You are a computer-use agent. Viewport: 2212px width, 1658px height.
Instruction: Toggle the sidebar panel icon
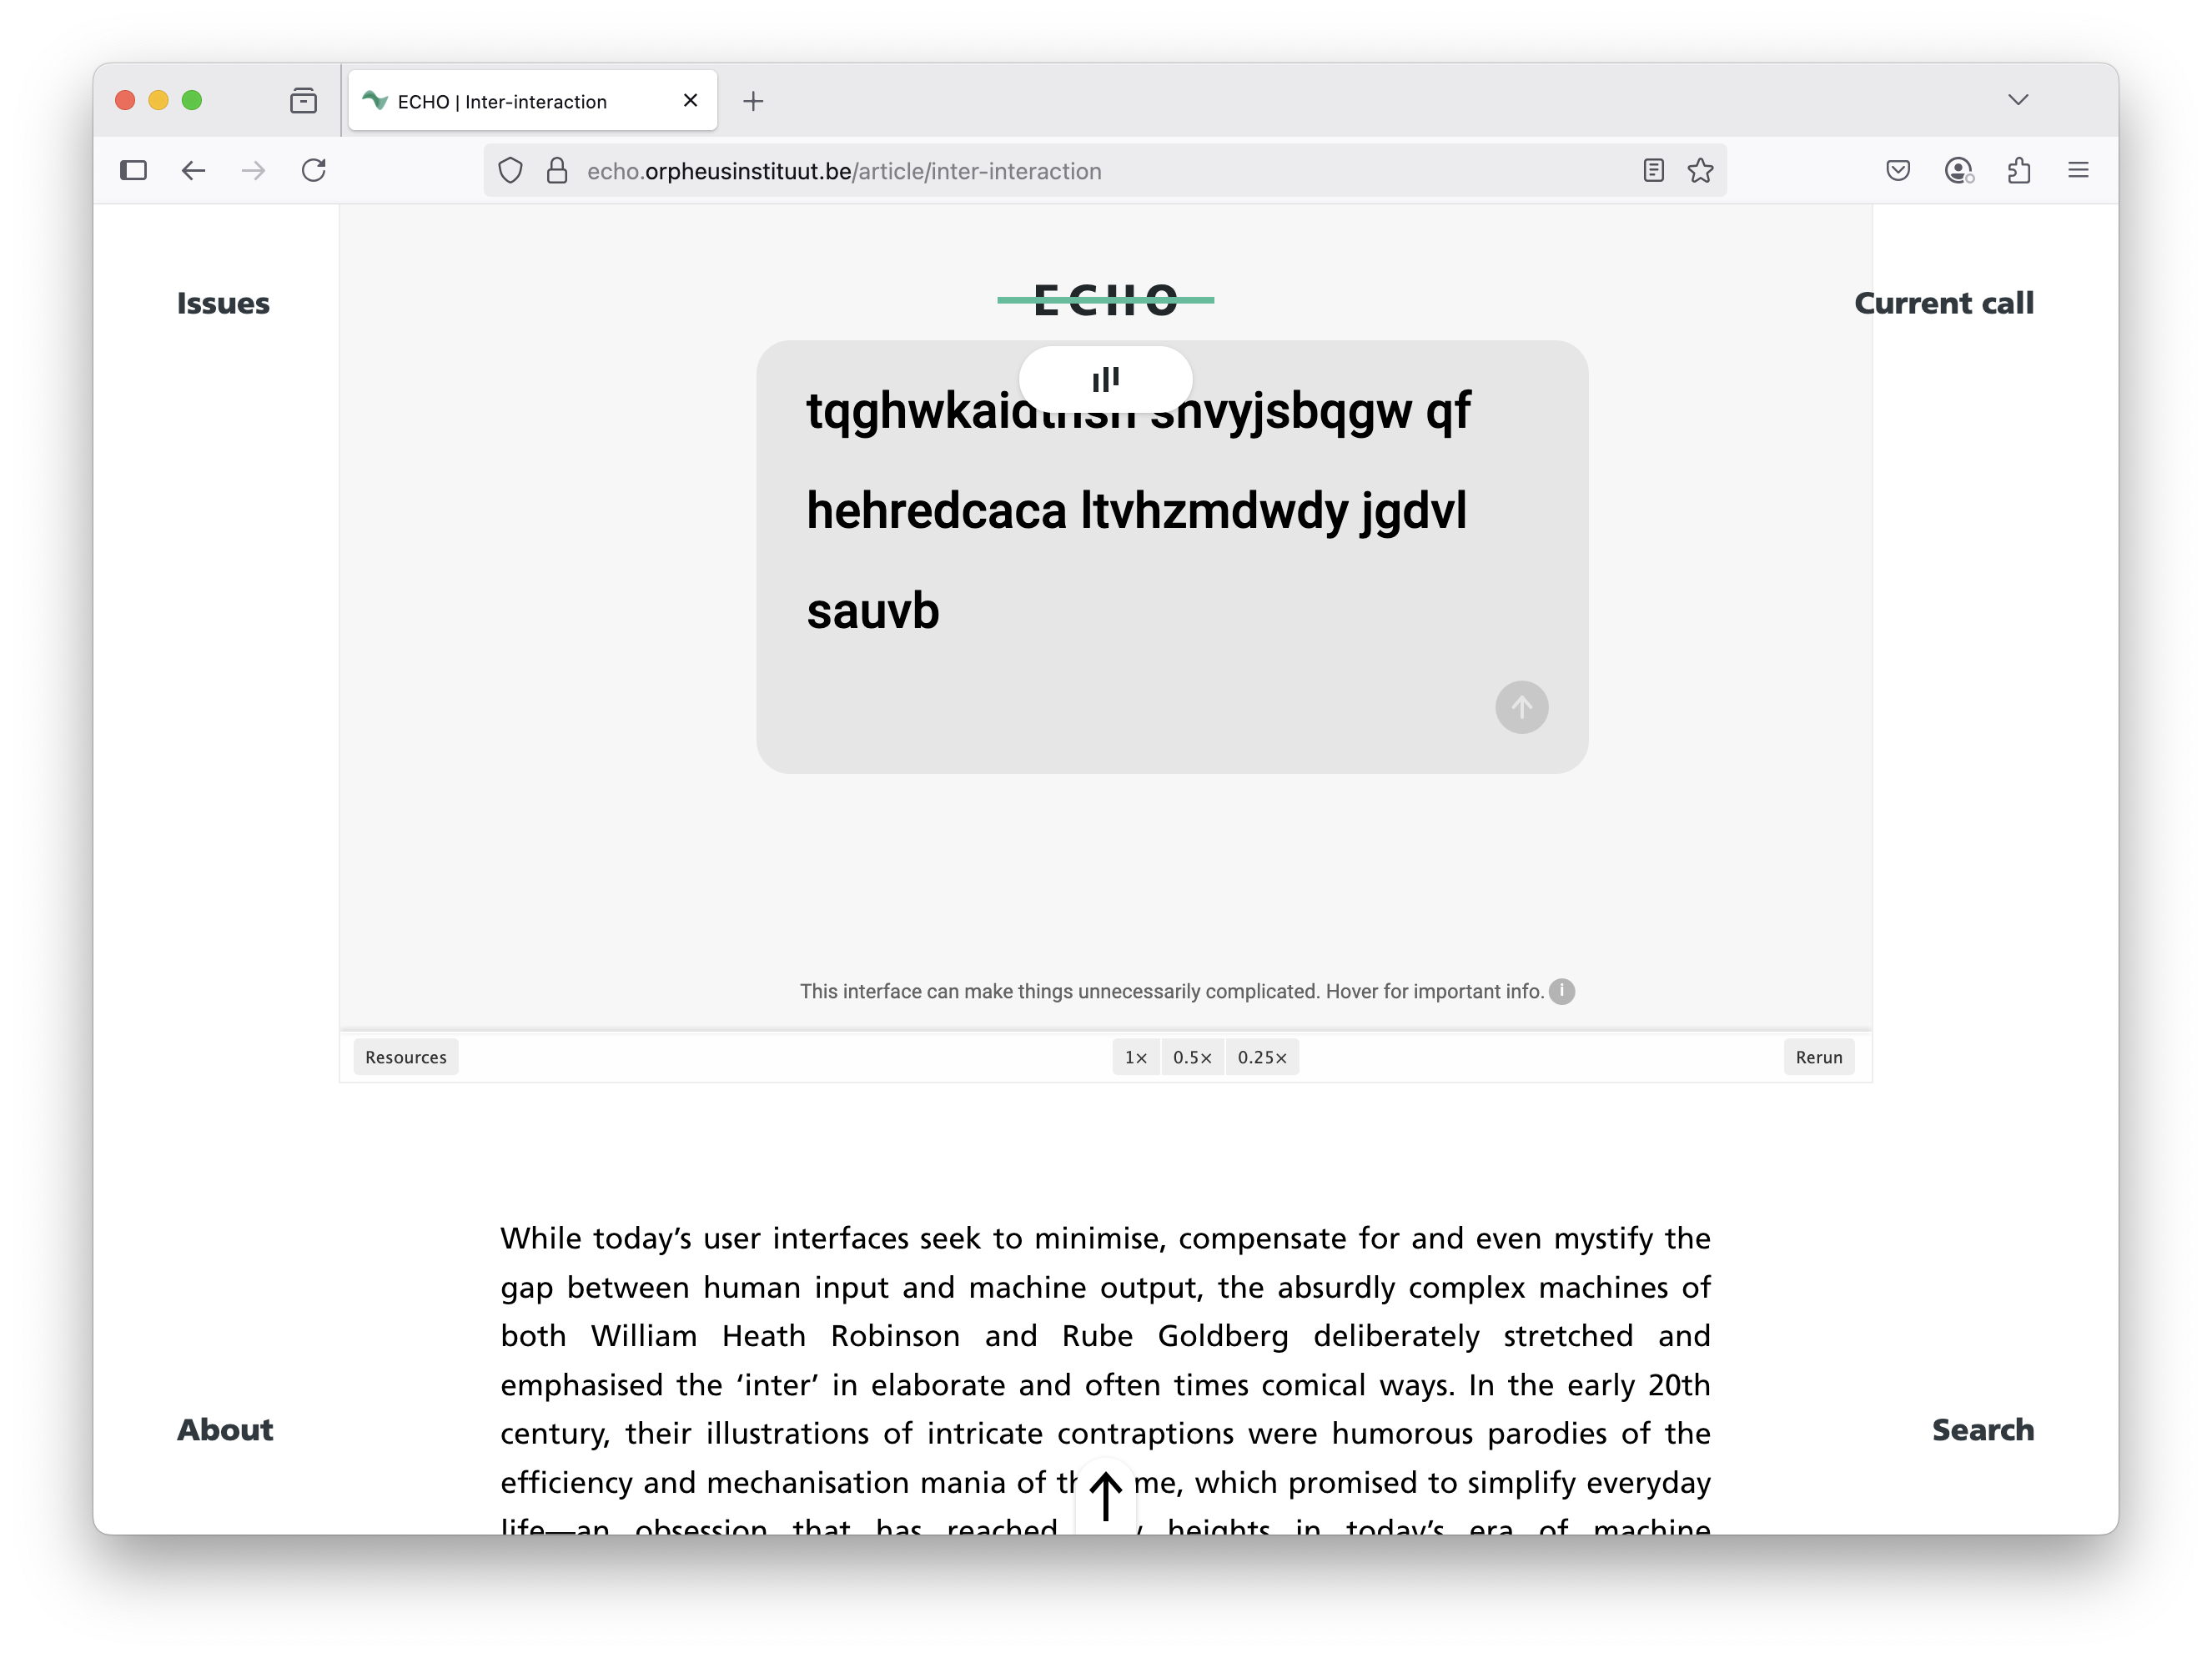coord(133,171)
